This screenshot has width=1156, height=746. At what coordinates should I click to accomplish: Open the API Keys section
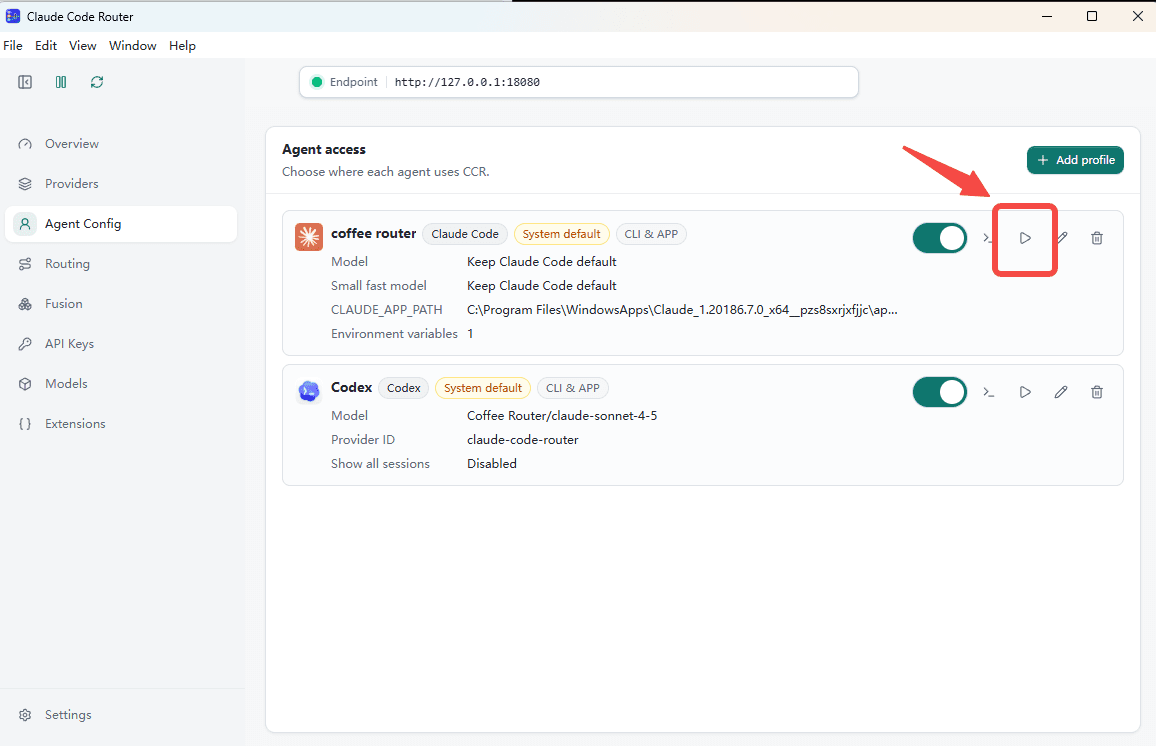(x=121, y=344)
